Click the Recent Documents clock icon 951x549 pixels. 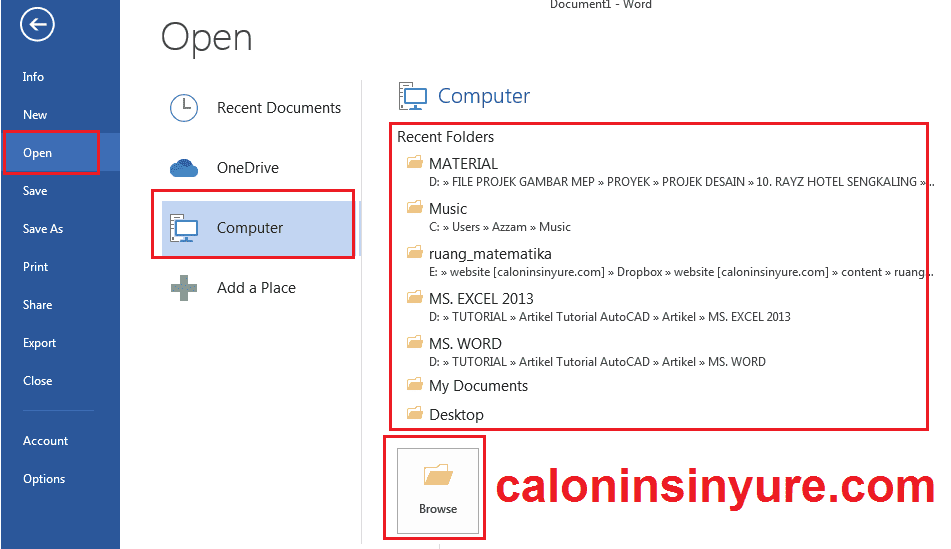click(184, 108)
